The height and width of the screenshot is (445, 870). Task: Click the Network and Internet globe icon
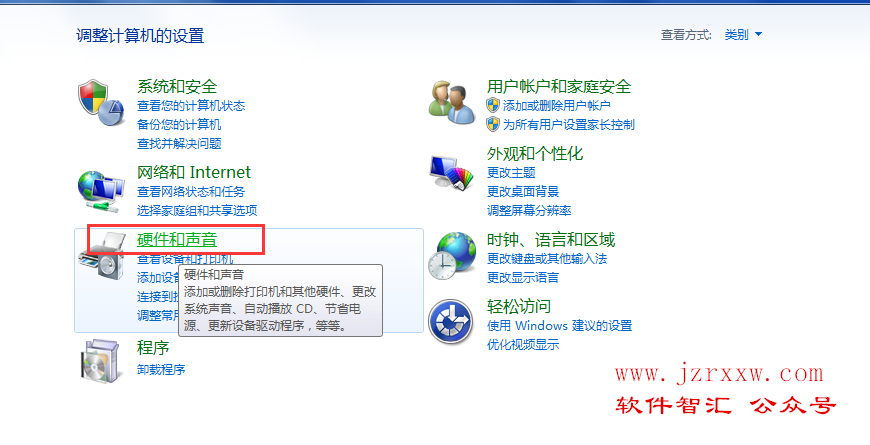coord(100,191)
